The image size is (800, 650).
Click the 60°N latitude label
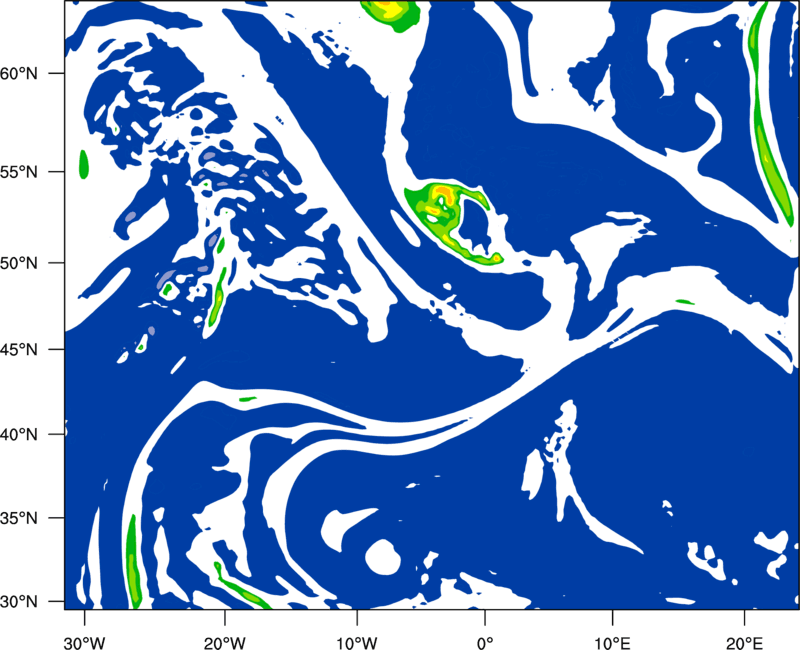(x=19, y=73)
